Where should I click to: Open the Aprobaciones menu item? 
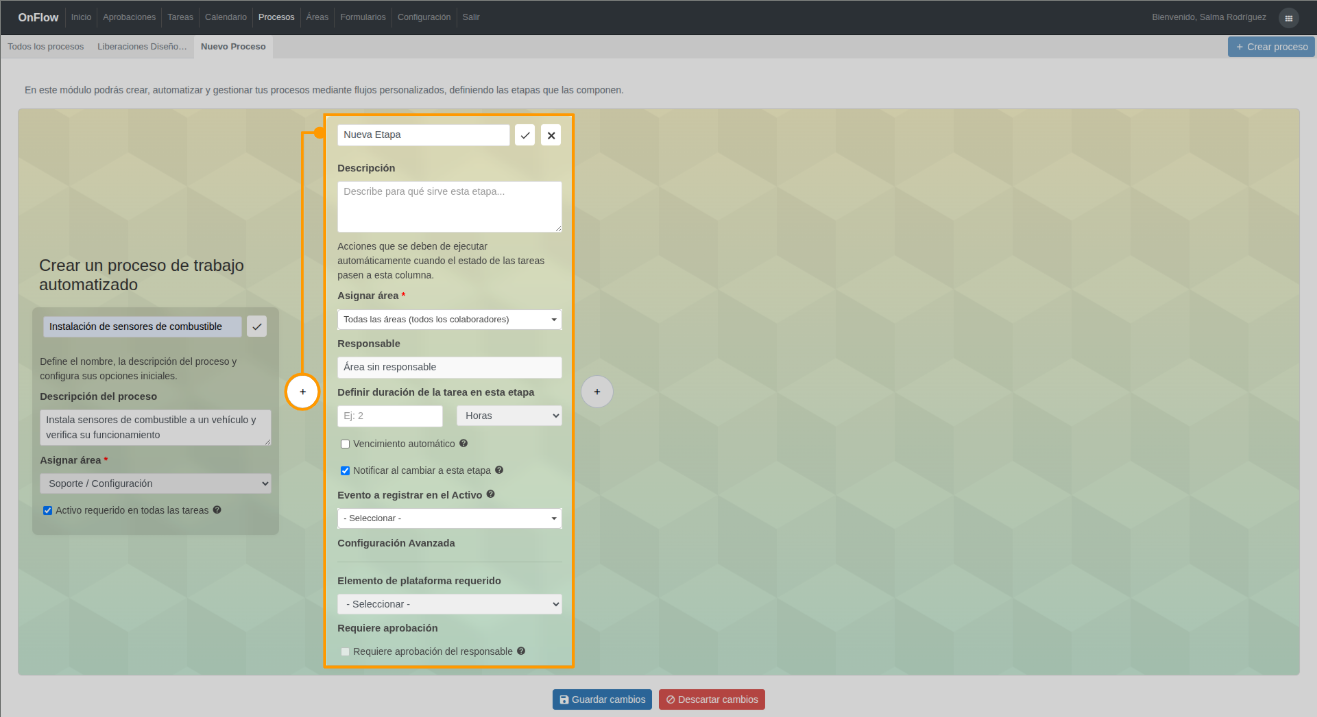pyautogui.click(x=129, y=17)
